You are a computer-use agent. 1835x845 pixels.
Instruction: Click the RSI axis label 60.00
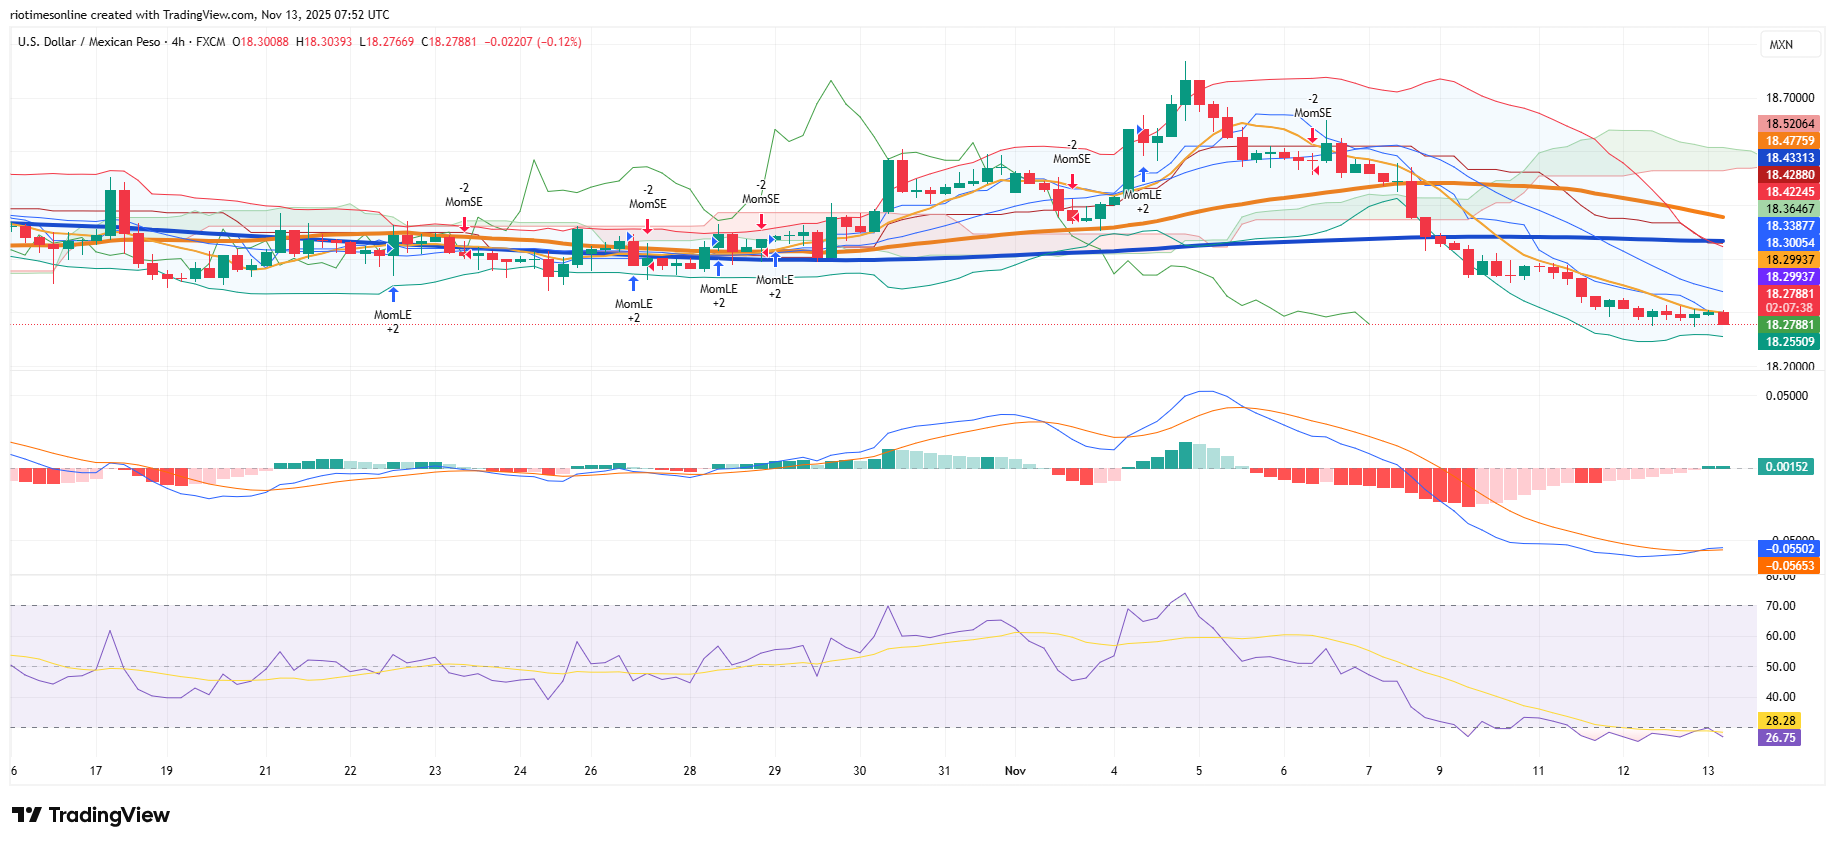[1781, 636]
